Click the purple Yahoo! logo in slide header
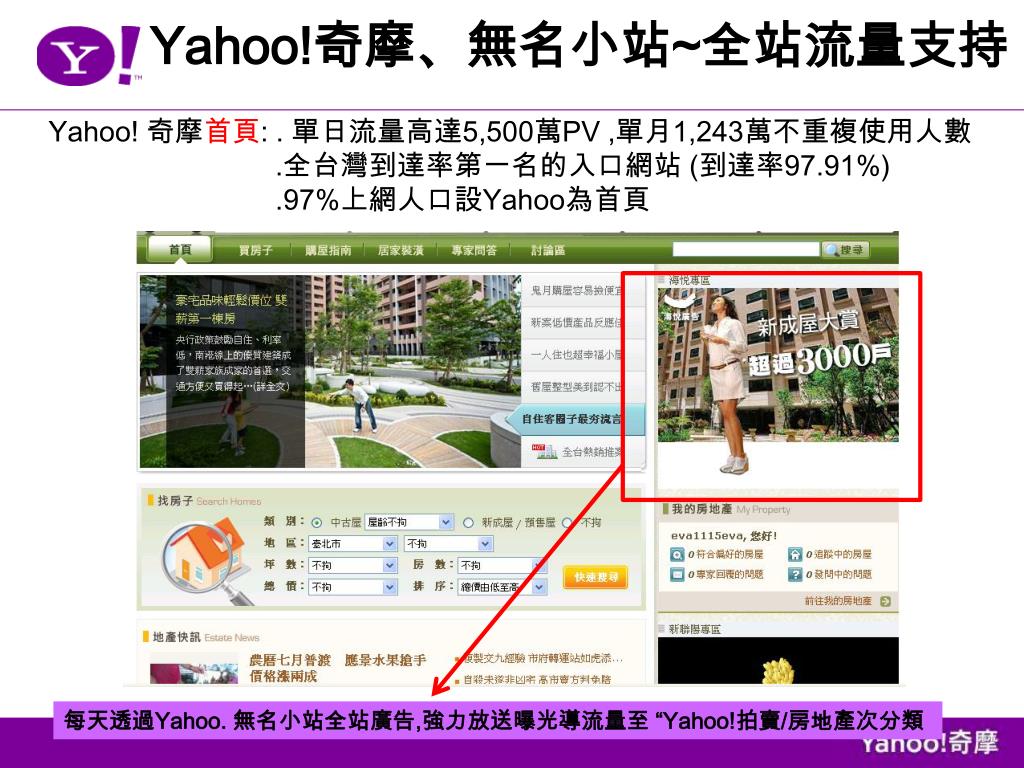The width and height of the screenshot is (1024, 768). click(x=89, y=56)
